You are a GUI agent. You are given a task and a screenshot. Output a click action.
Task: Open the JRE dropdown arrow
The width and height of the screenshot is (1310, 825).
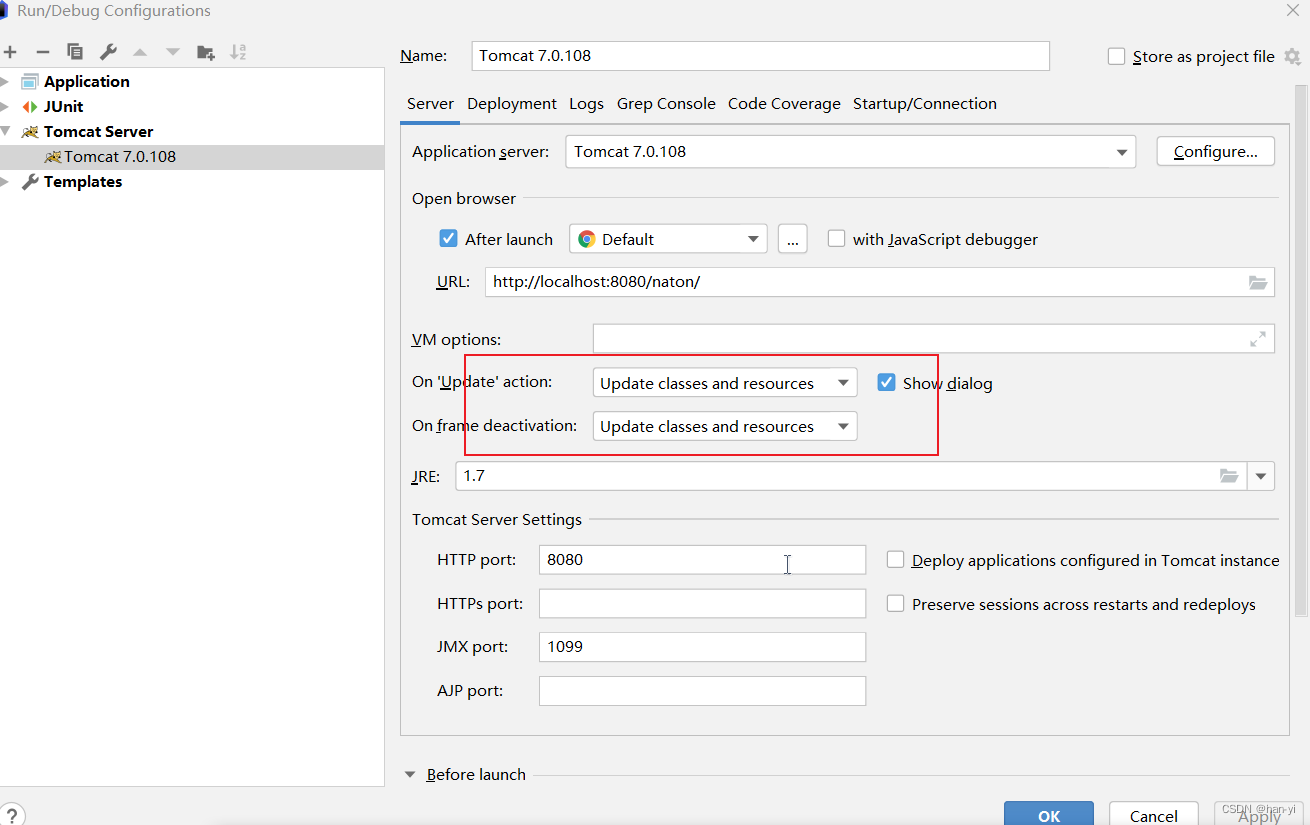click(x=1260, y=476)
